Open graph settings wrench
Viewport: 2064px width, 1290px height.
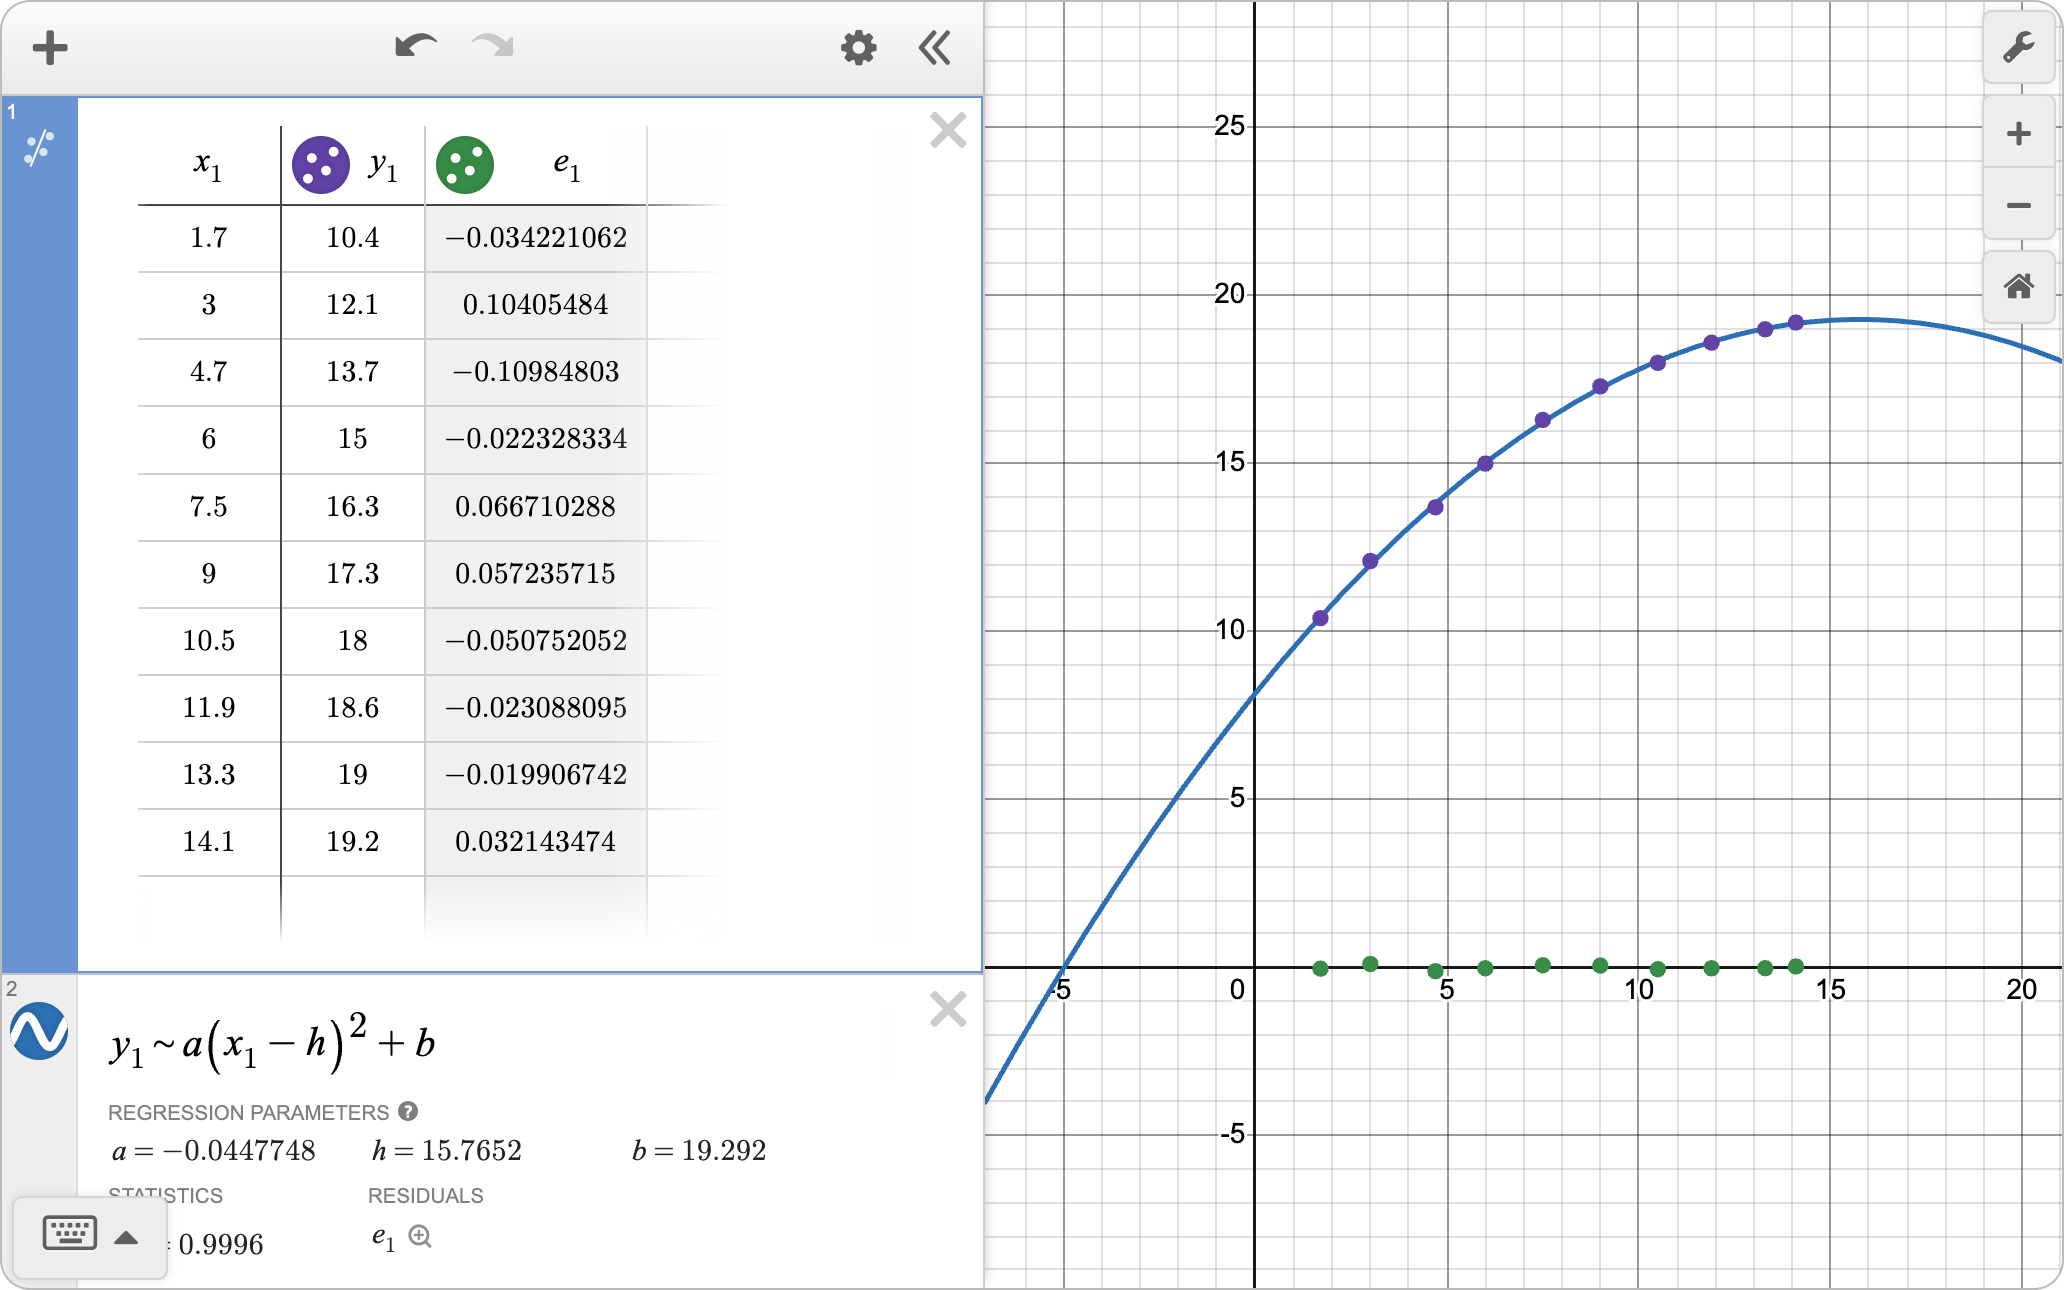(2019, 47)
